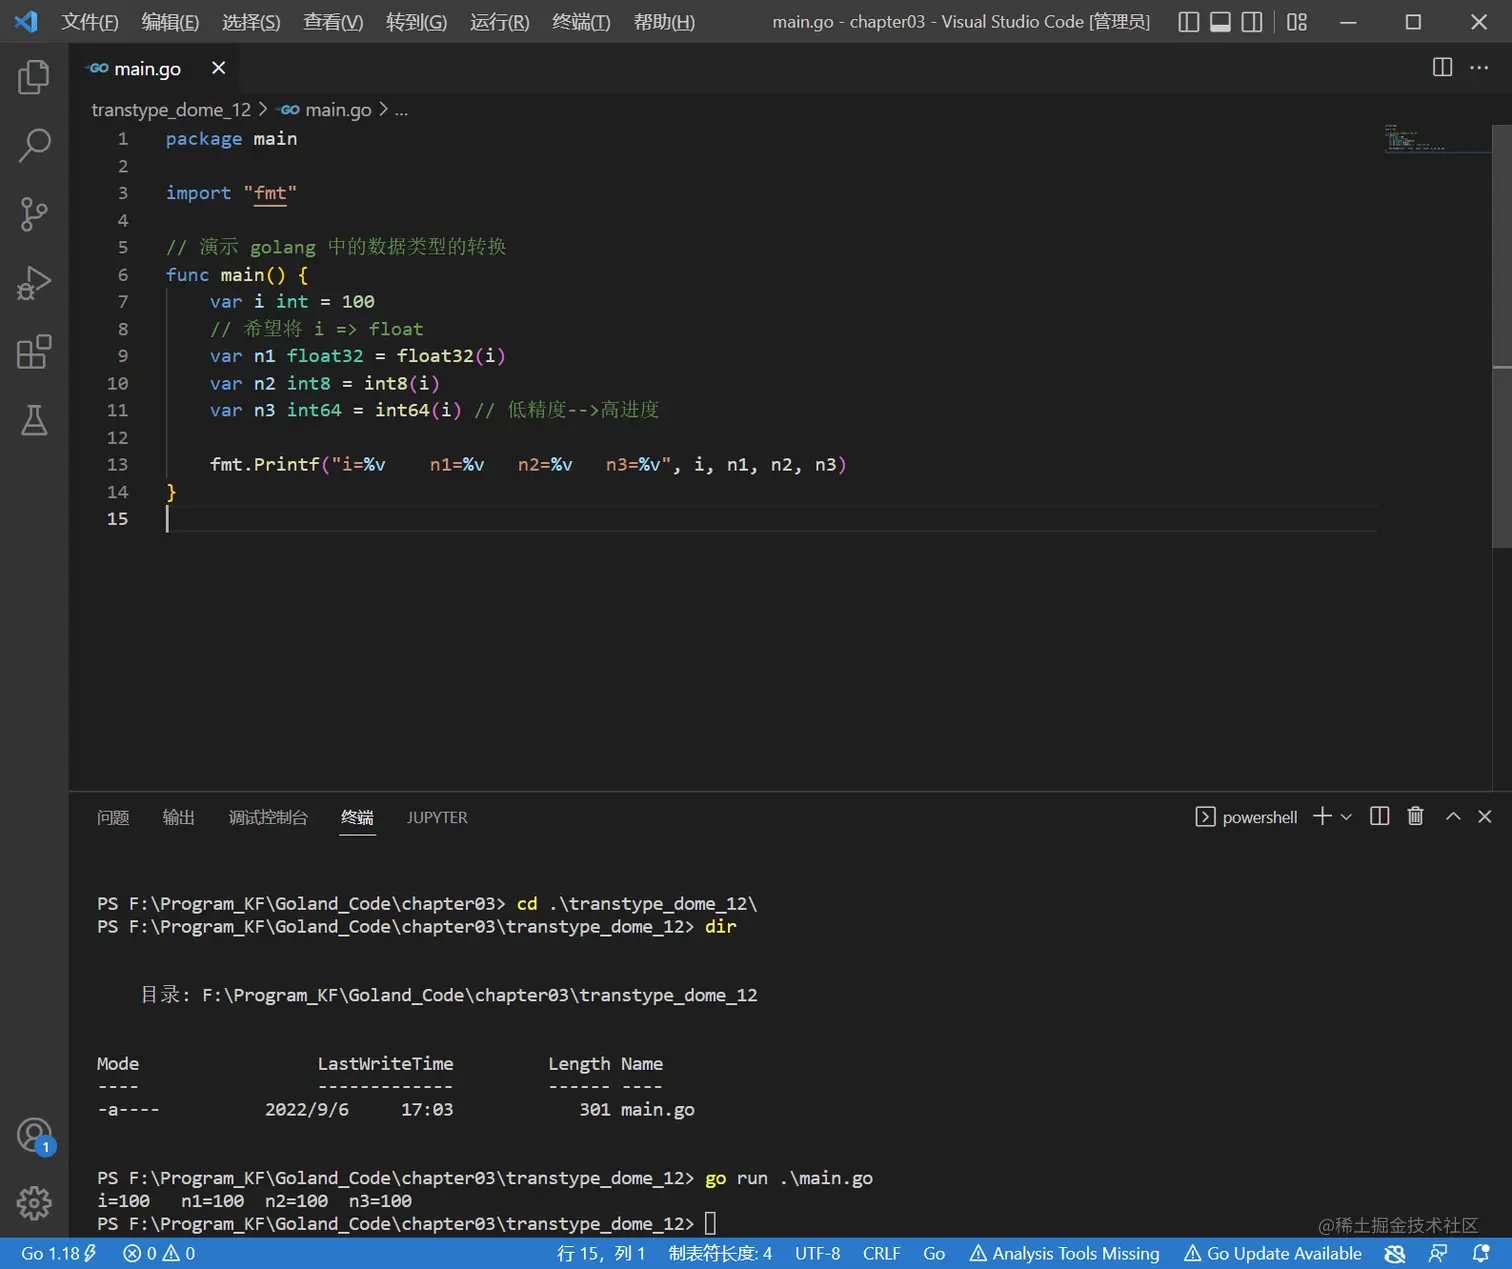Open the Search view in activity bar
1512x1269 pixels.
[x=34, y=145]
